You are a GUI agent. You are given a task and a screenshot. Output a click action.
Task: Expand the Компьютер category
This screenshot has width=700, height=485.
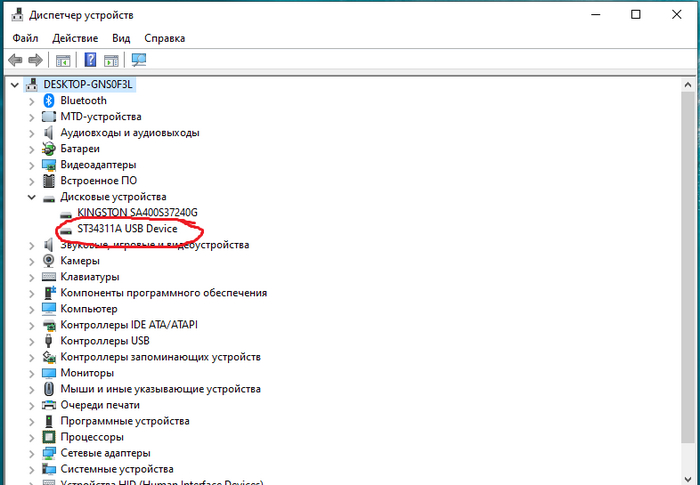tap(31, 309)
